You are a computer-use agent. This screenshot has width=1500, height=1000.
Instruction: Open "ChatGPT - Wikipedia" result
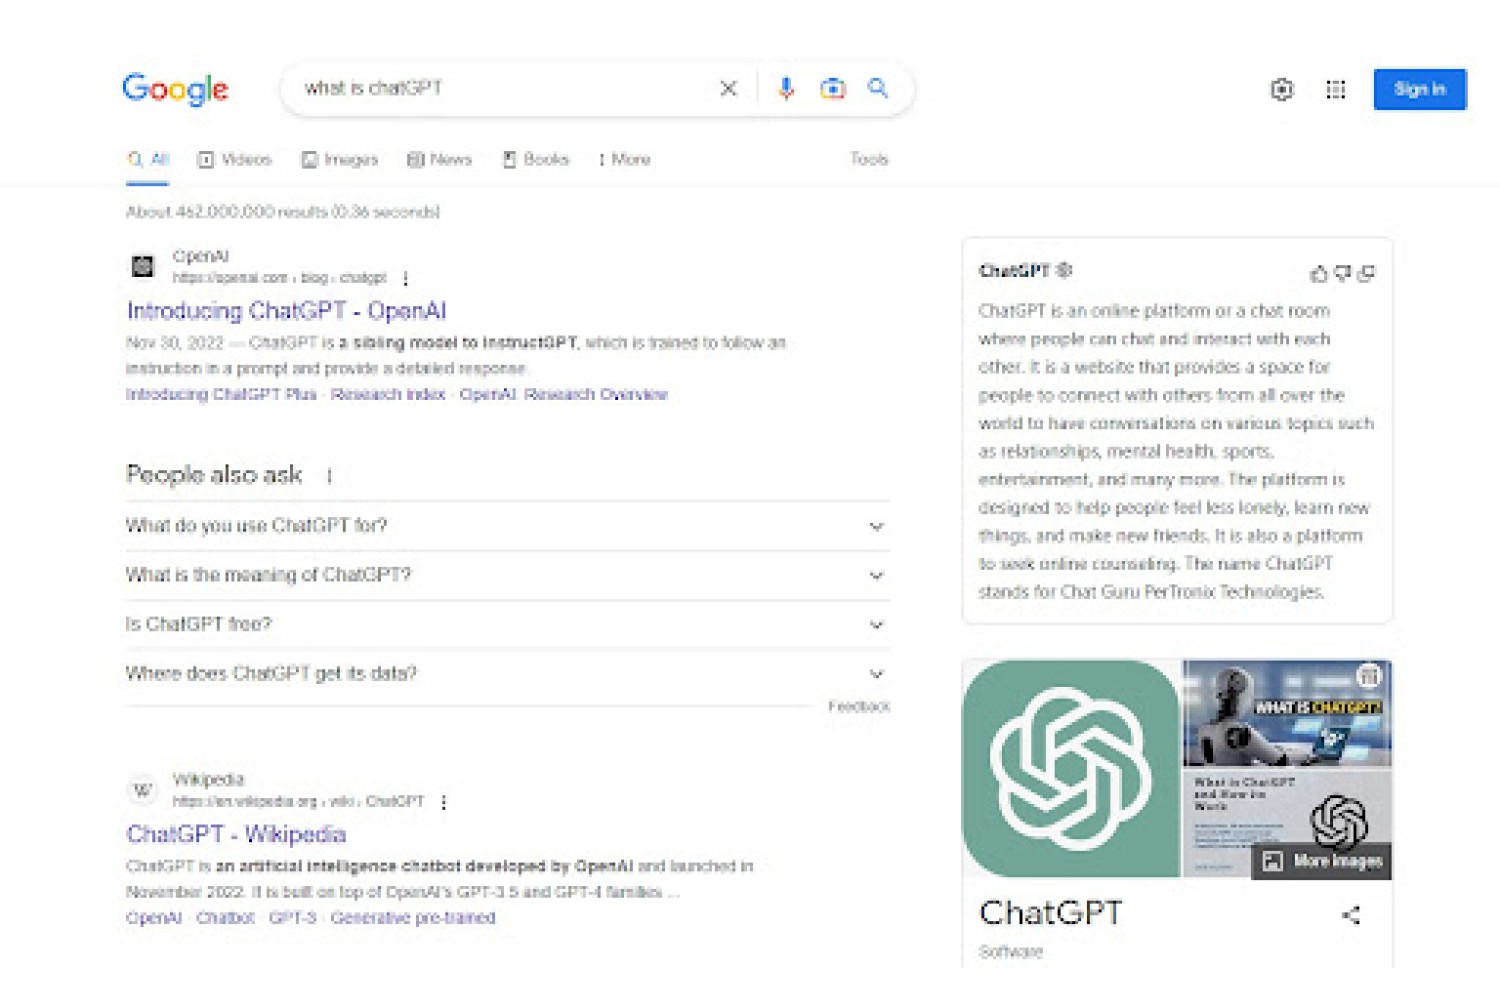point(236,834)
